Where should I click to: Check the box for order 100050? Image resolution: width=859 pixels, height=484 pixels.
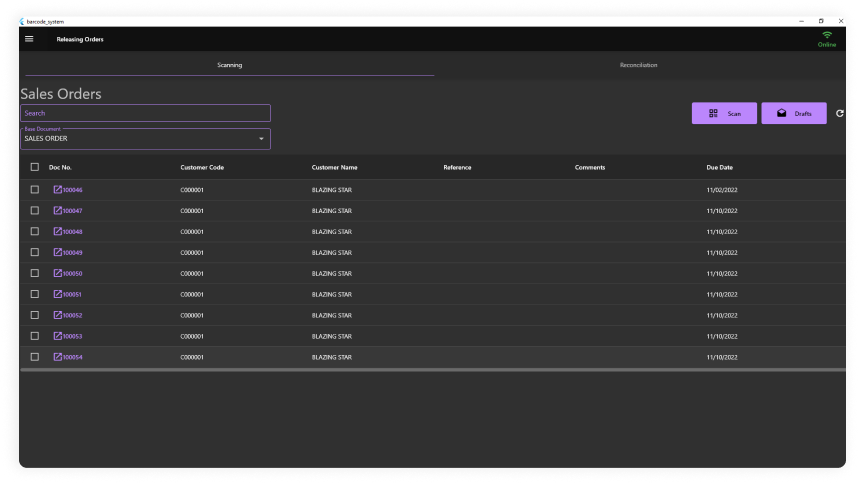(35, 273)
